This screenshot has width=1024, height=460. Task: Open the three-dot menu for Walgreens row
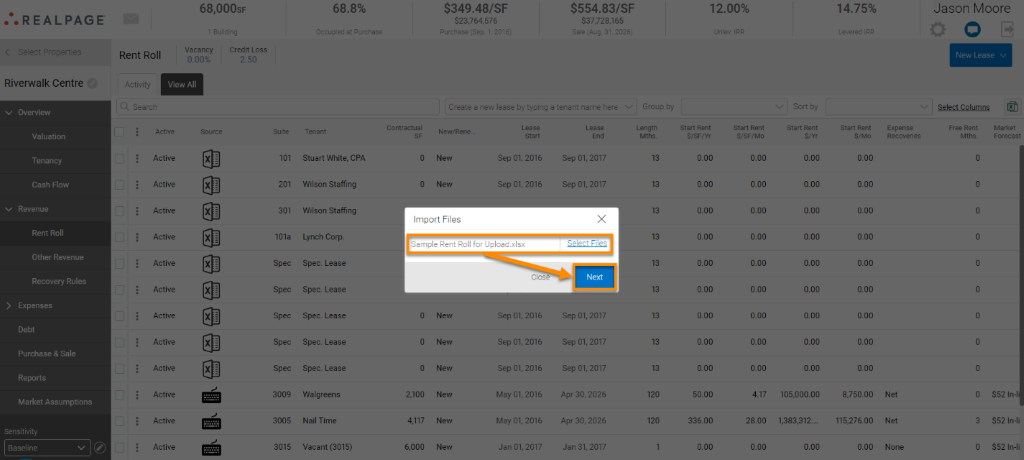point(137,396)
